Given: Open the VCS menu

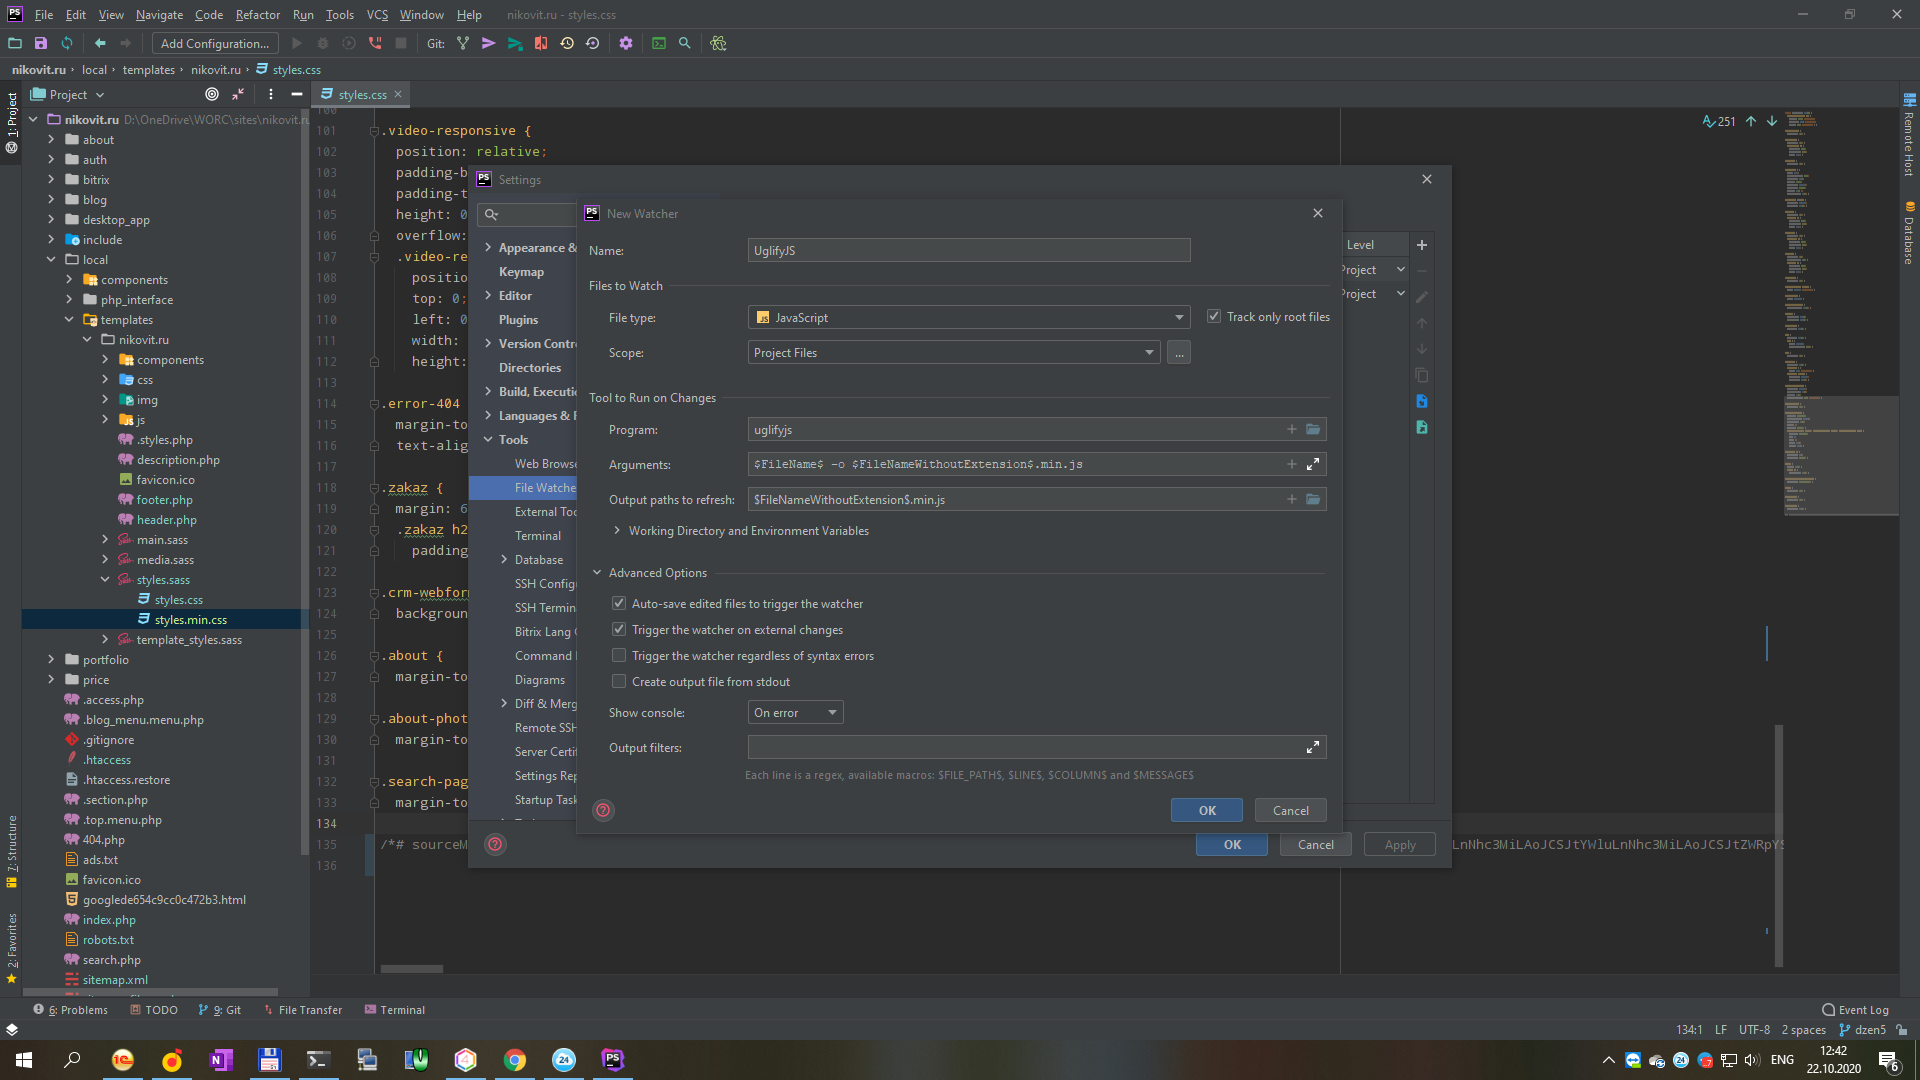Looking at the screenshot, I should coord(377,14).
